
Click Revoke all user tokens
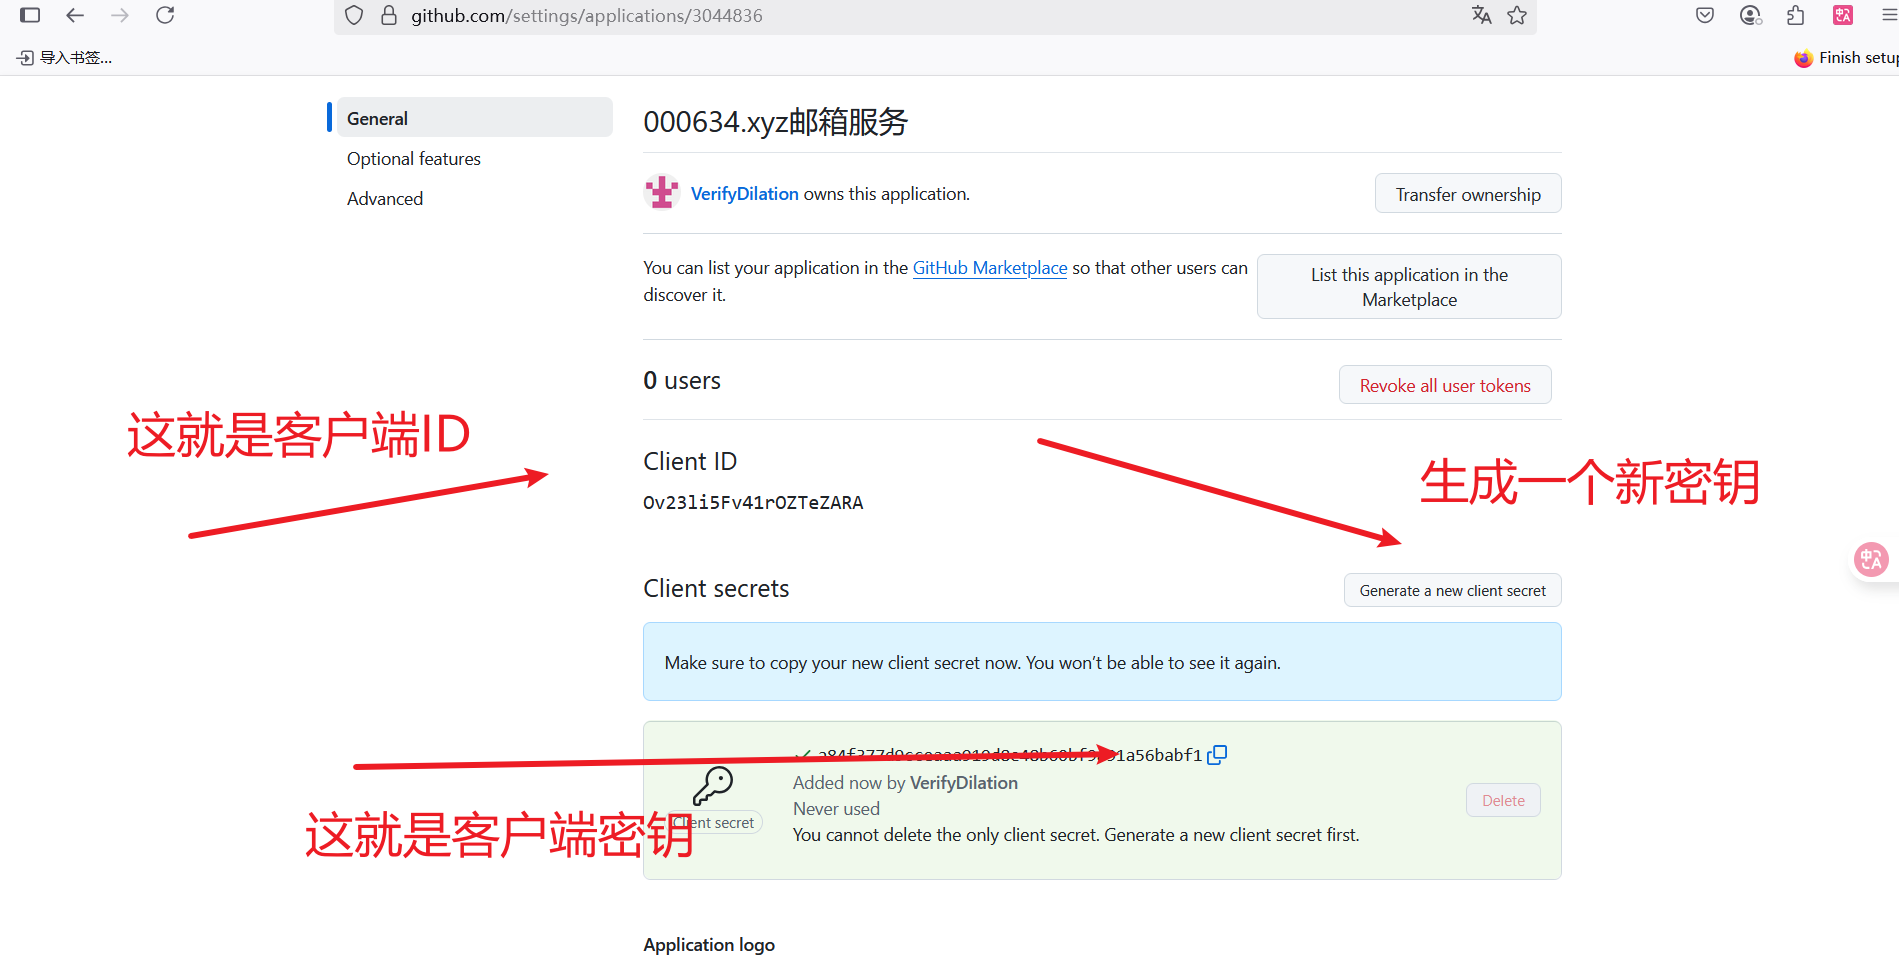pyautogui.click(x=1444, y=386)
